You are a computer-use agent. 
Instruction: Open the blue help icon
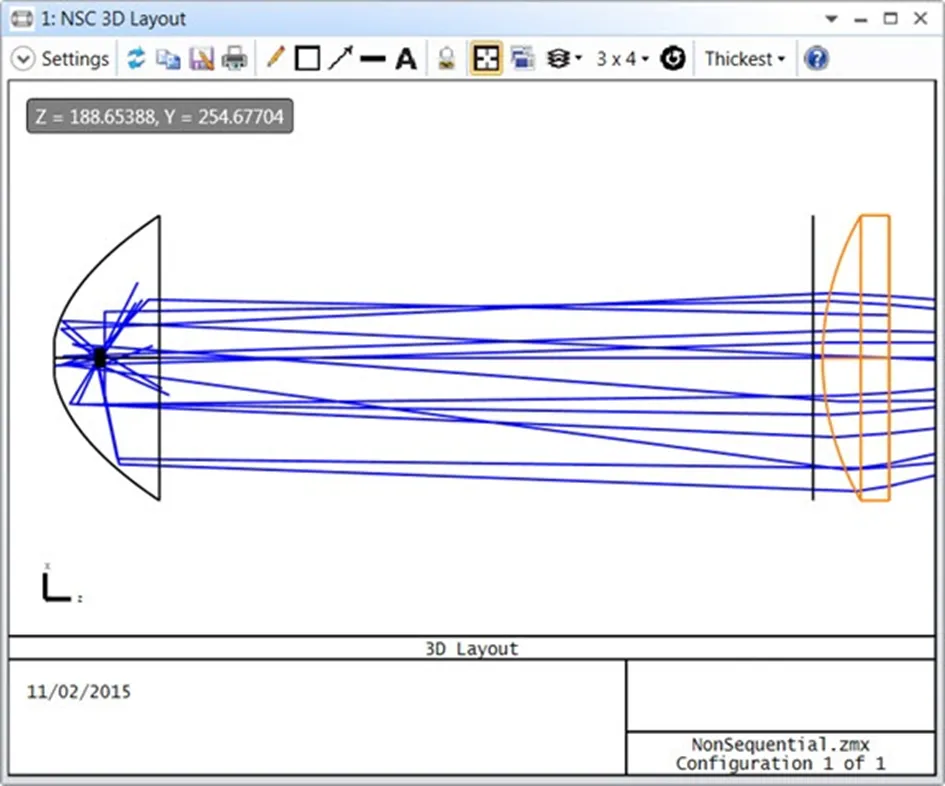click(816, 59)
